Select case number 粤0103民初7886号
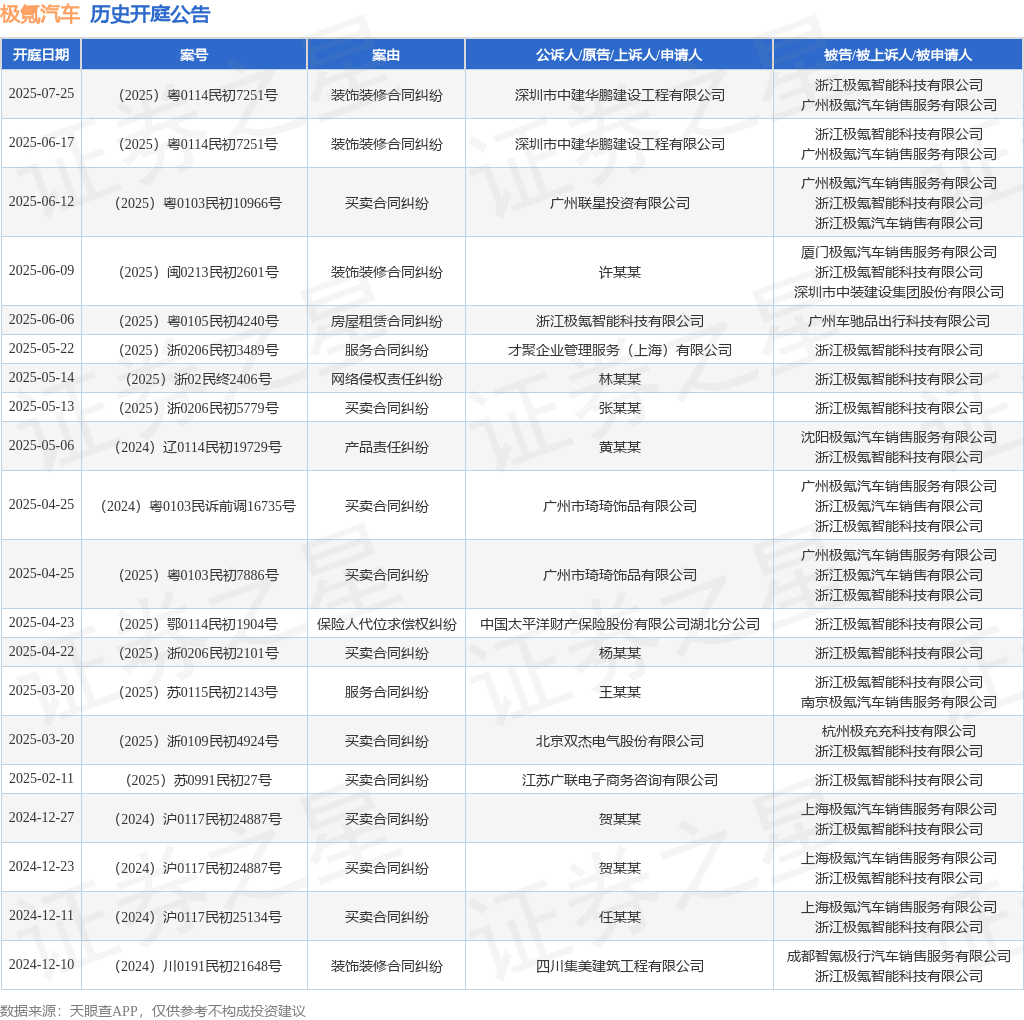1024x1020 pixels. 198,575
